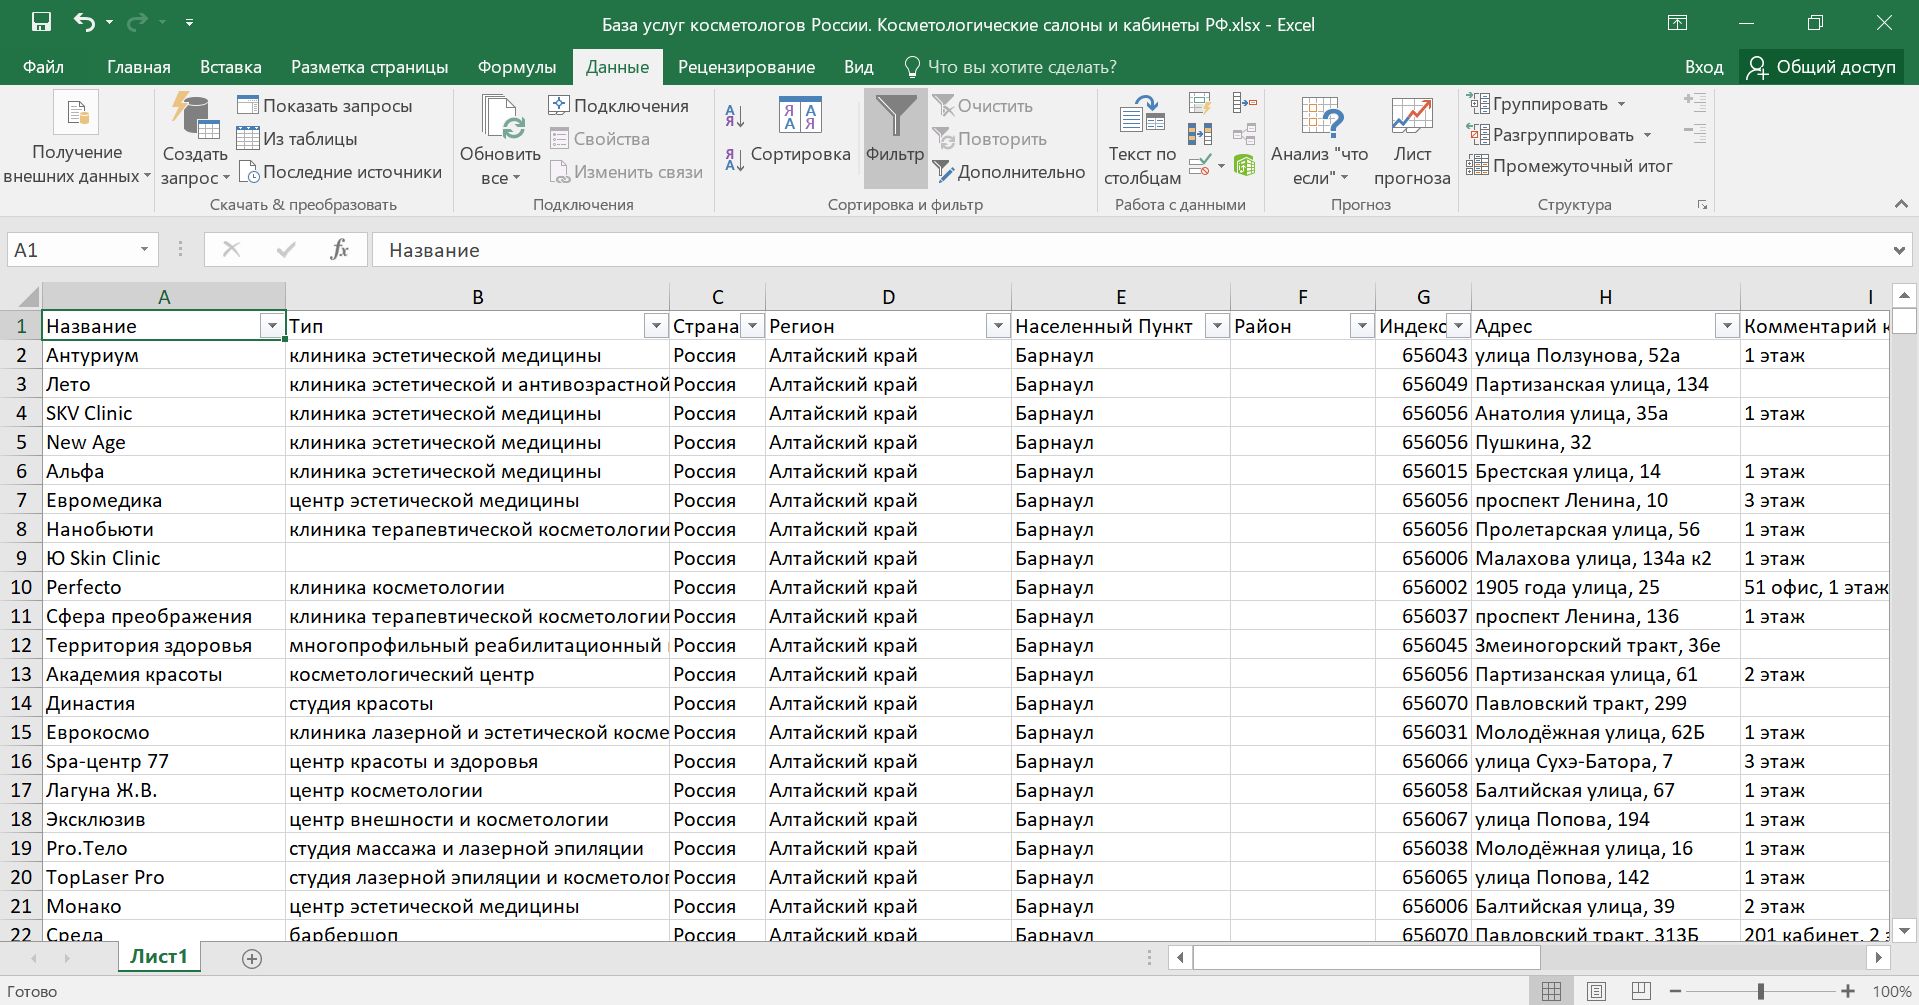Sort ascending with the A-Z icon
Viewport: 1919px width, 1005px height.
(734, 116)
